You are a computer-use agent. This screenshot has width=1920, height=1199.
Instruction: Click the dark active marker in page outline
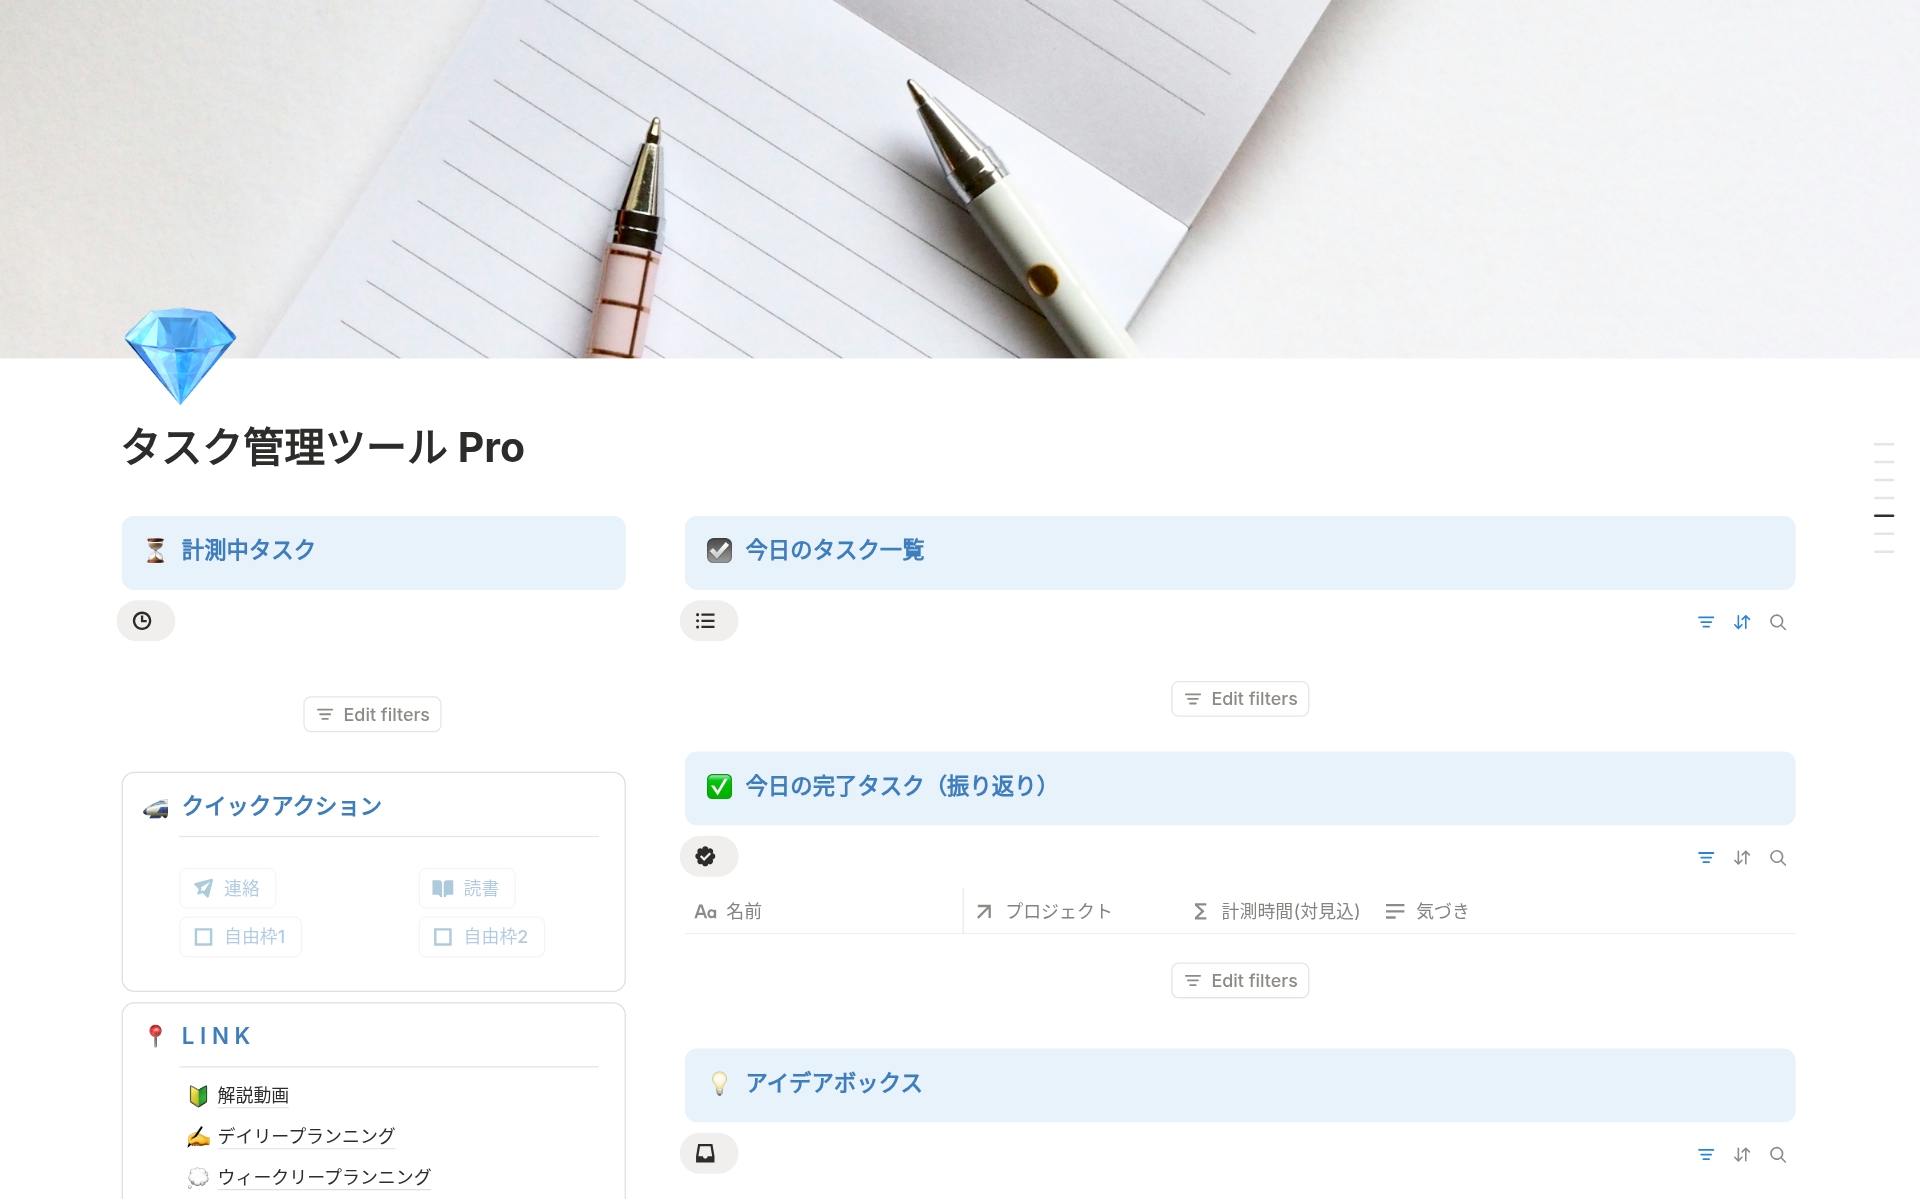(1884, 516)
